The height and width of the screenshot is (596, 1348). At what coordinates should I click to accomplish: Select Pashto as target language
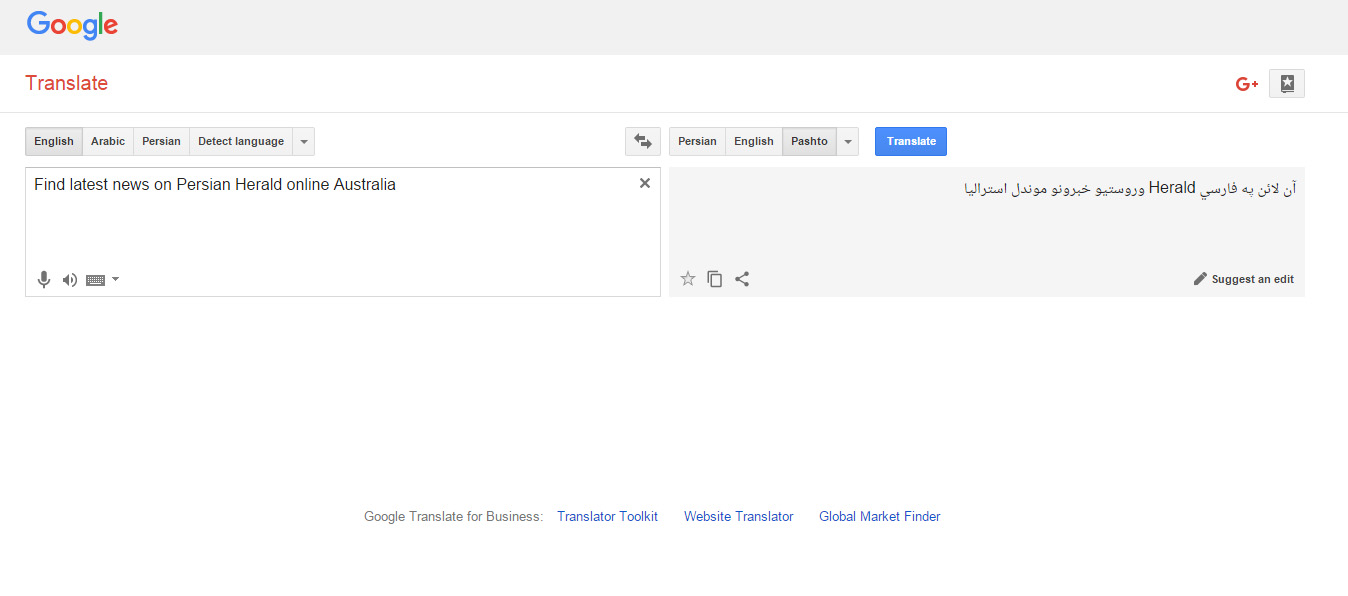pyautogui.click(x=810, y=141)
